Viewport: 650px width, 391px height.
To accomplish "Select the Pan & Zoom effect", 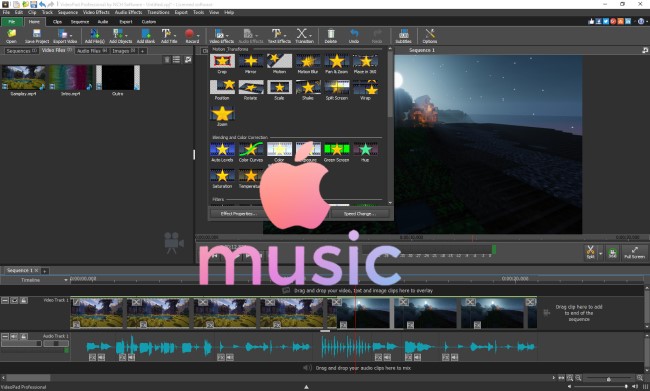I will pos(336,63).
